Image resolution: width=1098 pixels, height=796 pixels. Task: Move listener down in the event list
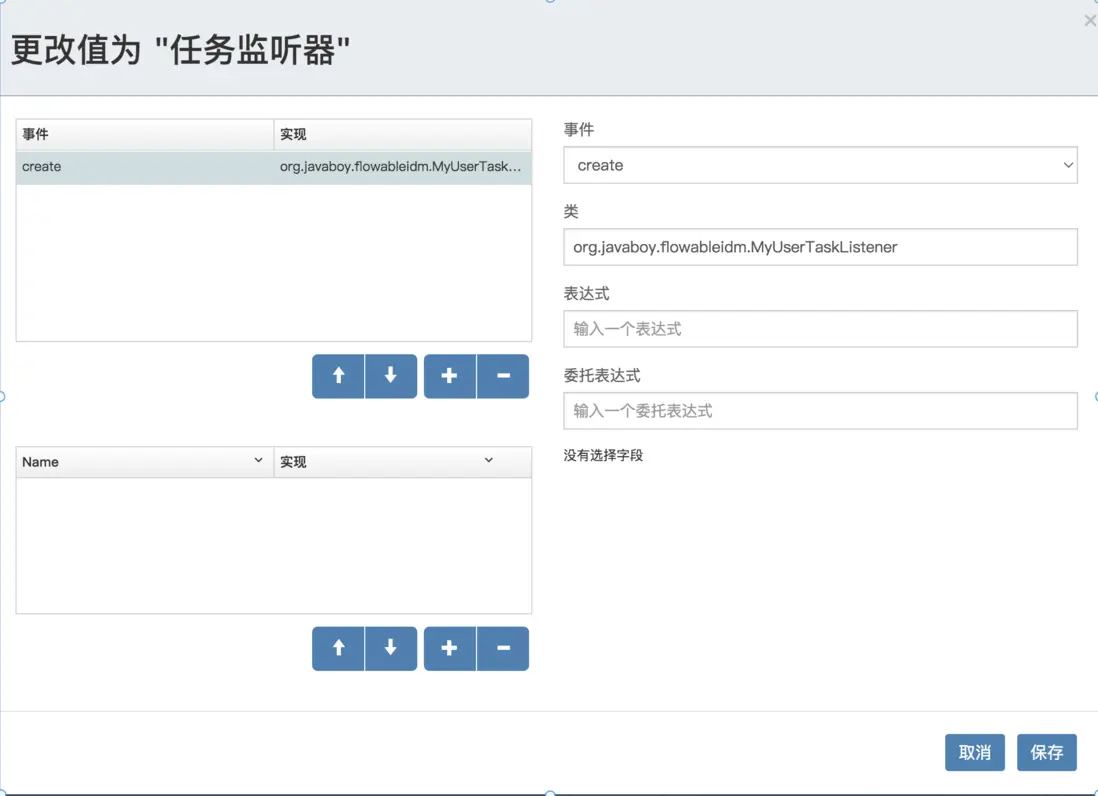tap(391, 376)
